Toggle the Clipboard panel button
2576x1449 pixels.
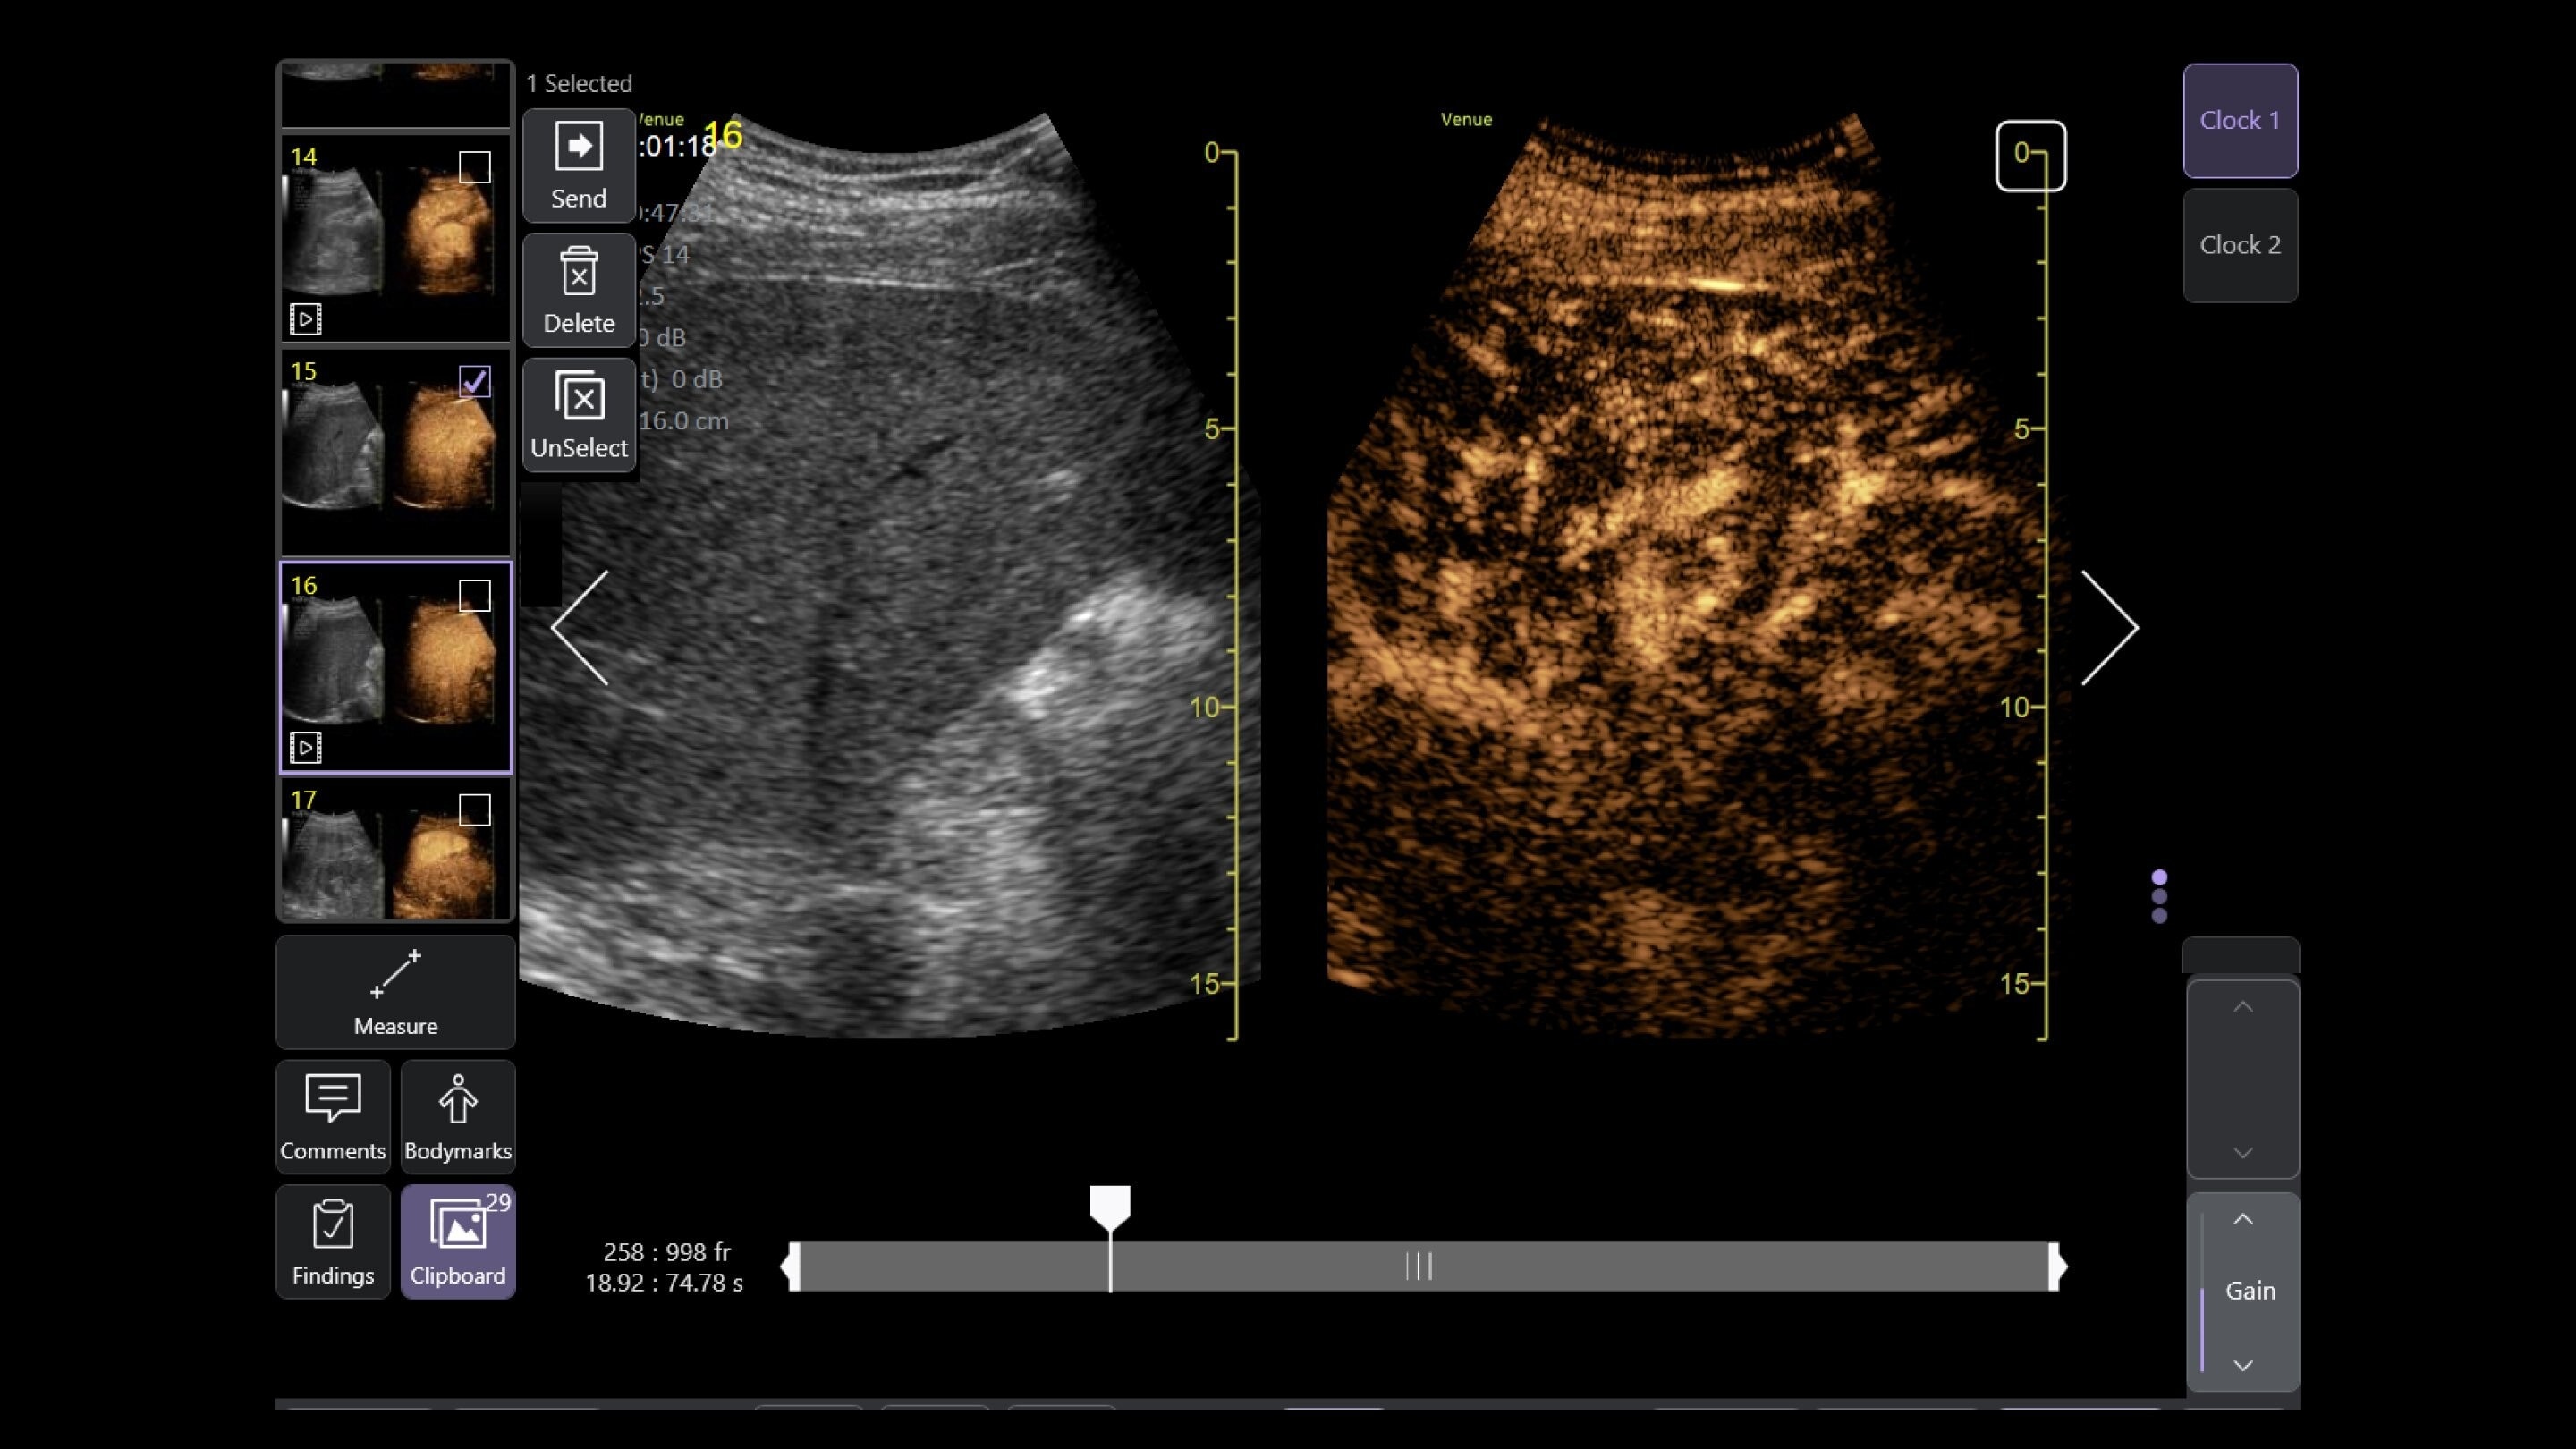point(457,1241)
